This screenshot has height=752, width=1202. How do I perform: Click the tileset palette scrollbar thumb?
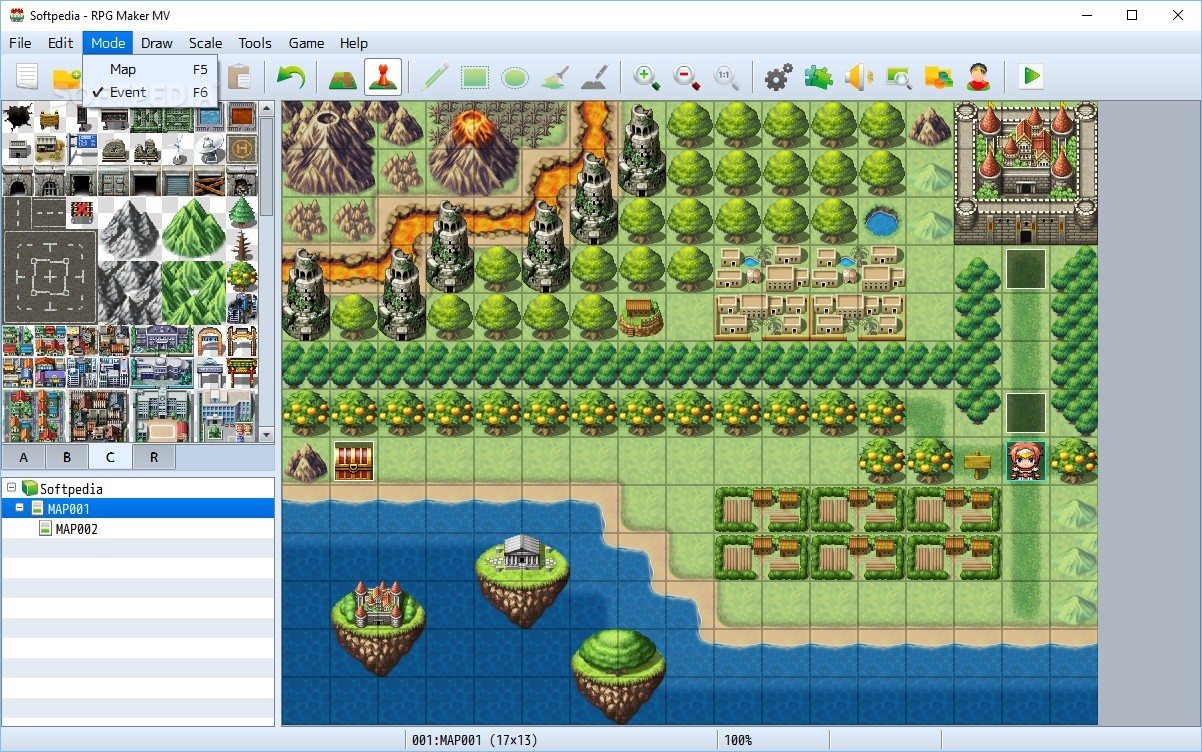tap(266, 166)
